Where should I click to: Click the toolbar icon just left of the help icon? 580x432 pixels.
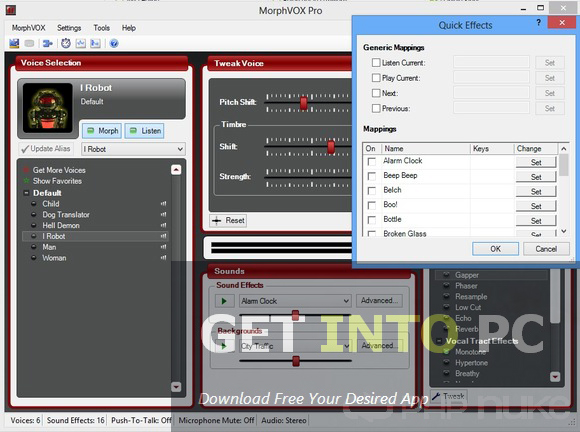95,43
